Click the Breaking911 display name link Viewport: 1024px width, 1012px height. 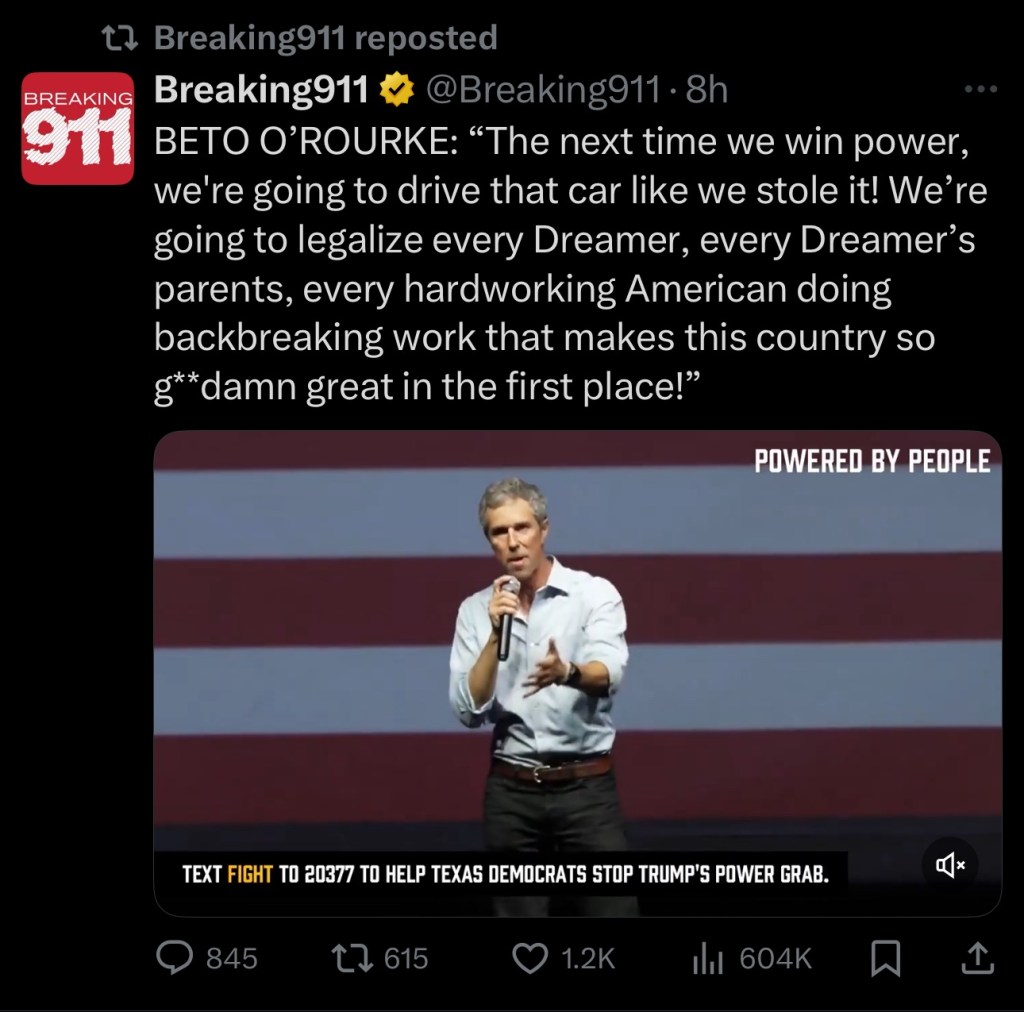click(260, 92)
